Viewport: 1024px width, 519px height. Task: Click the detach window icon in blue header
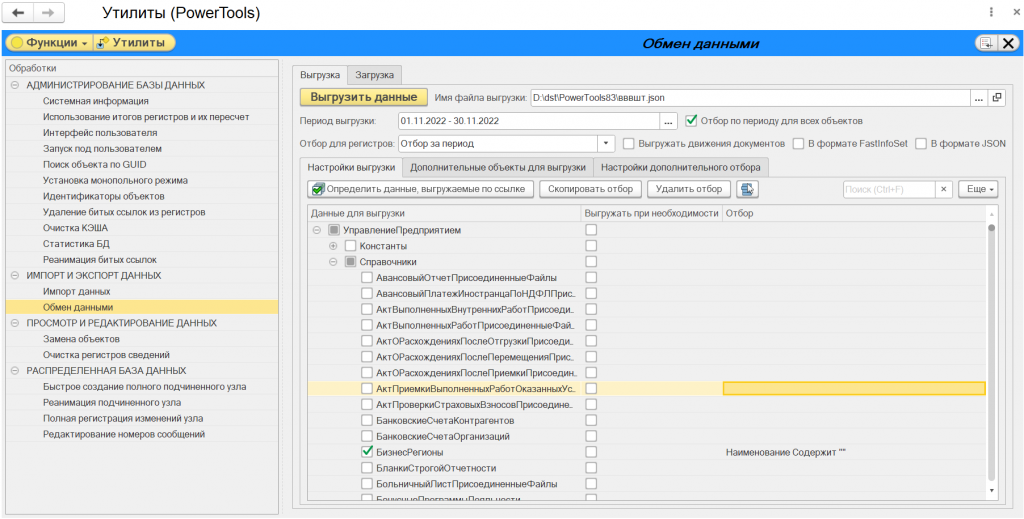(986, 43)
